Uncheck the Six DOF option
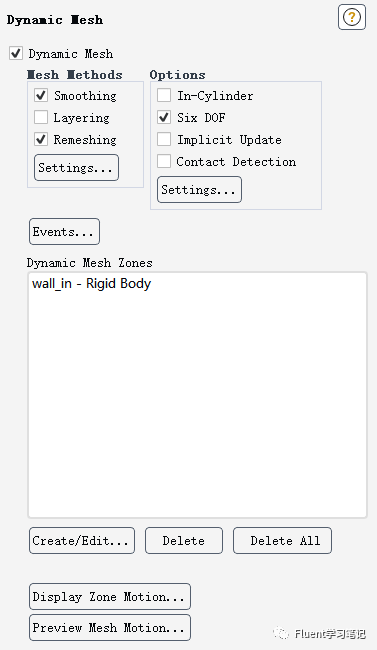The width and height of the screenshot is (377, 650). pos(164,117)
